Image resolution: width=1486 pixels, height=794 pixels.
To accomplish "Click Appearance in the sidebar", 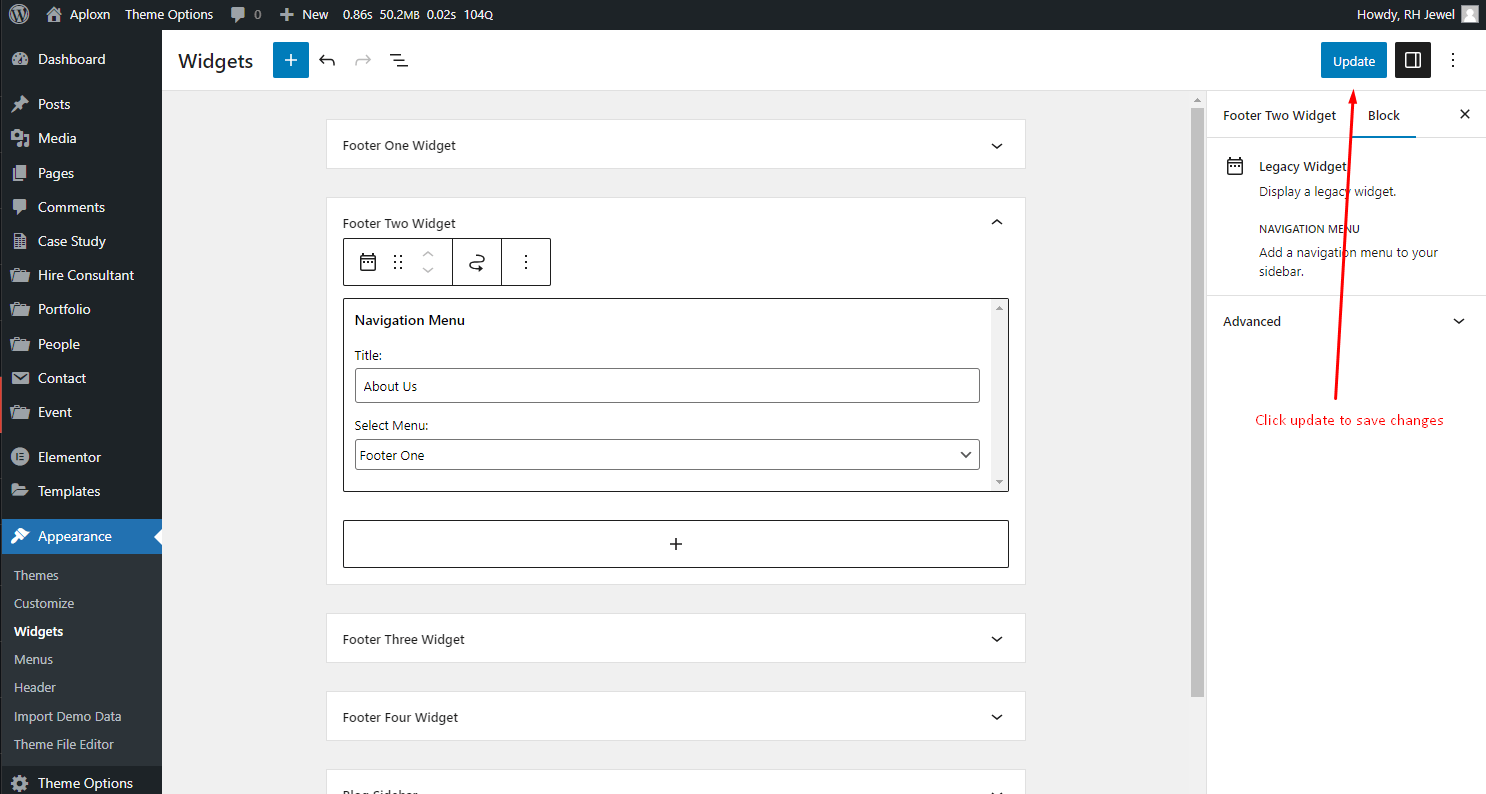I will (x=81, y=536).
